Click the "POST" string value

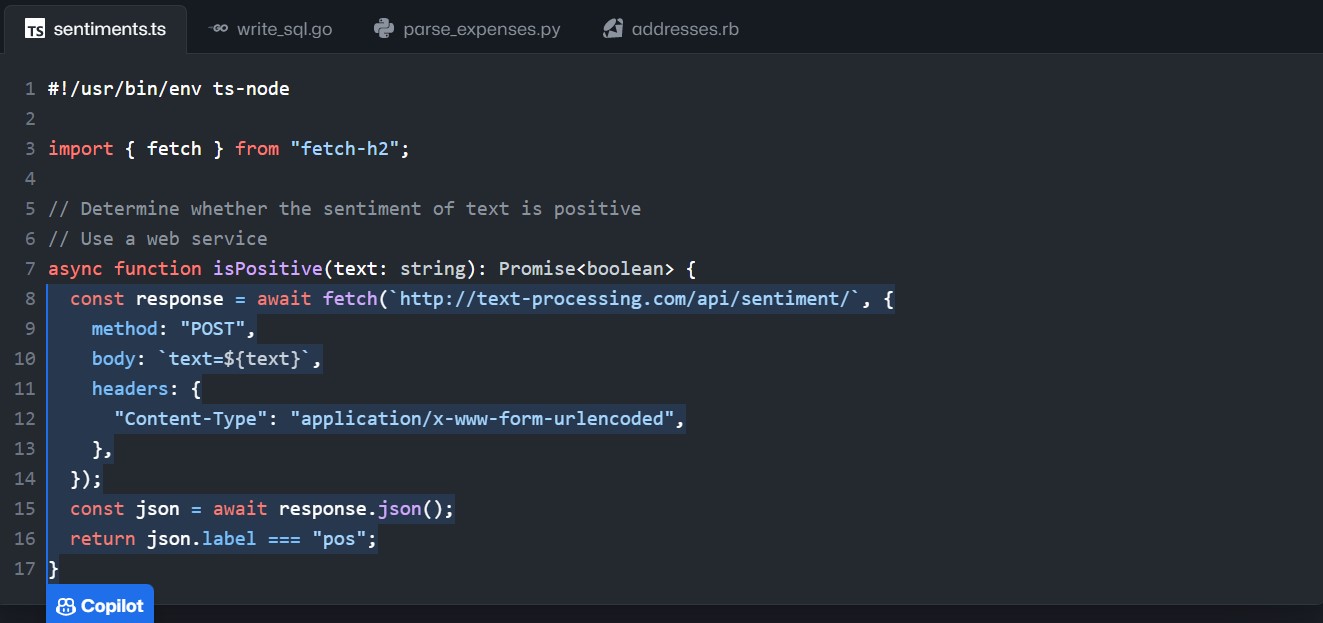tap(213, 329)
